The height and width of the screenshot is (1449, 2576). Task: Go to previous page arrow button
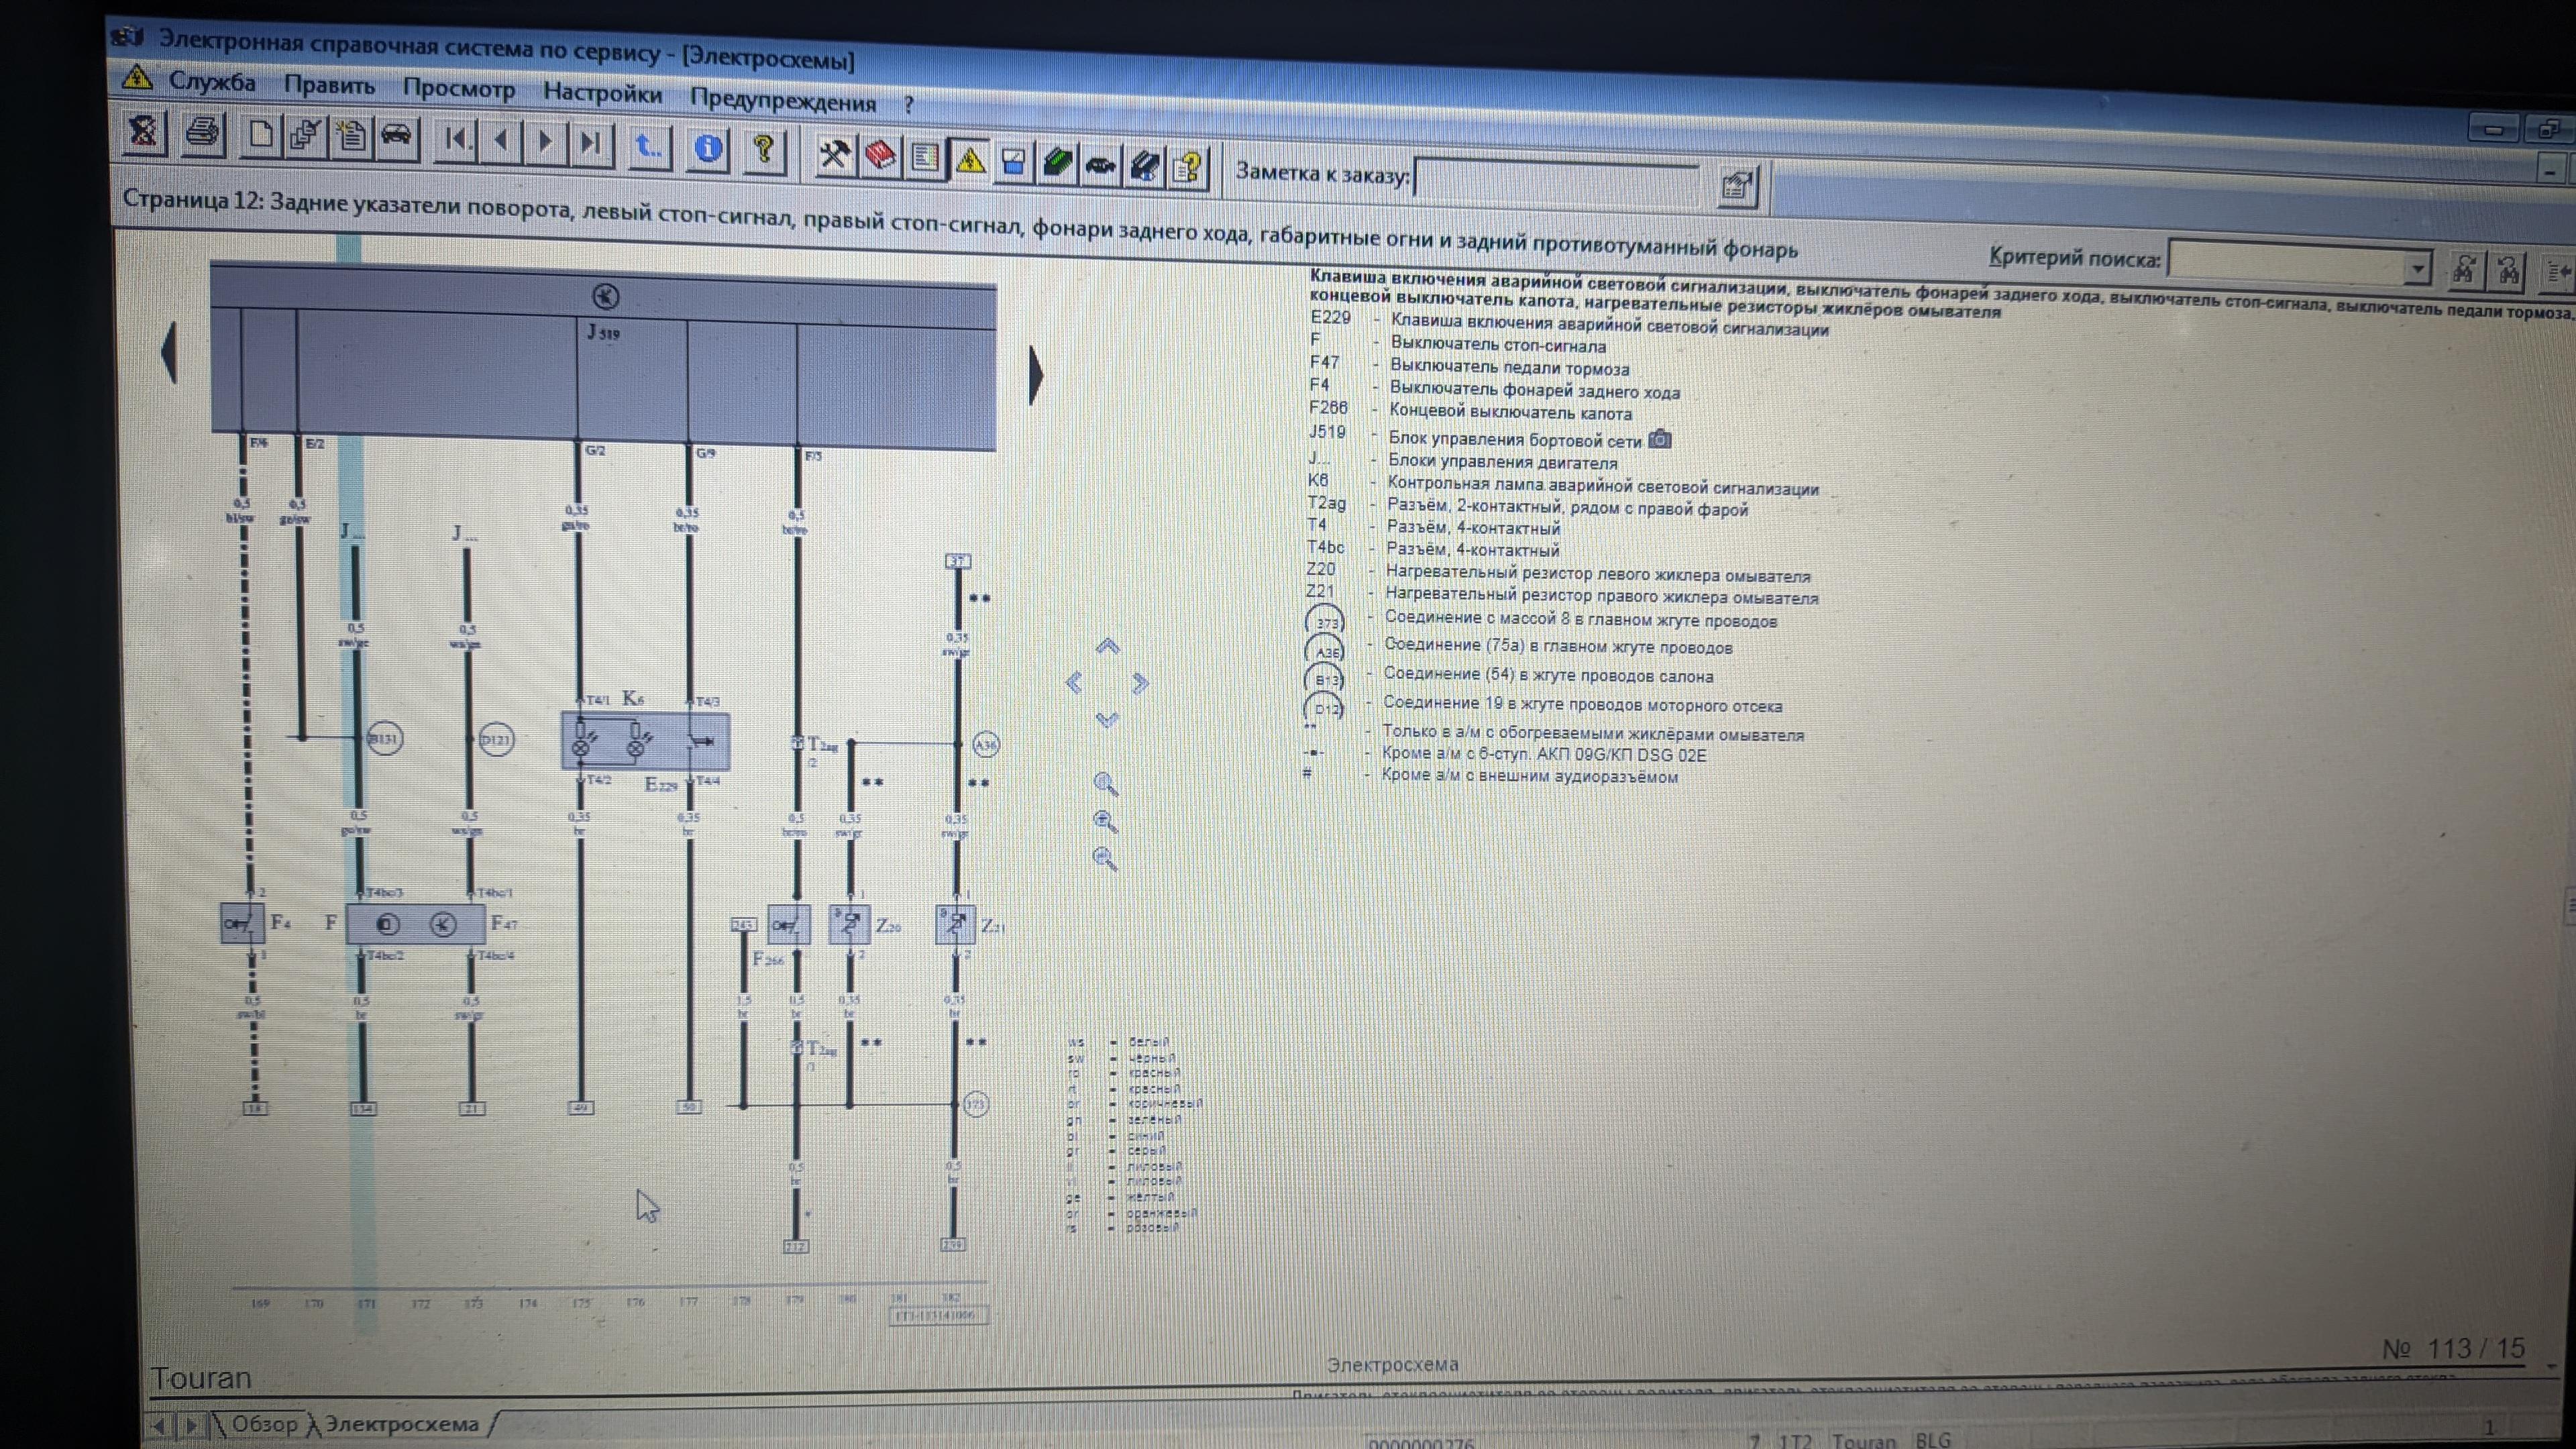[x=501, y=141]
